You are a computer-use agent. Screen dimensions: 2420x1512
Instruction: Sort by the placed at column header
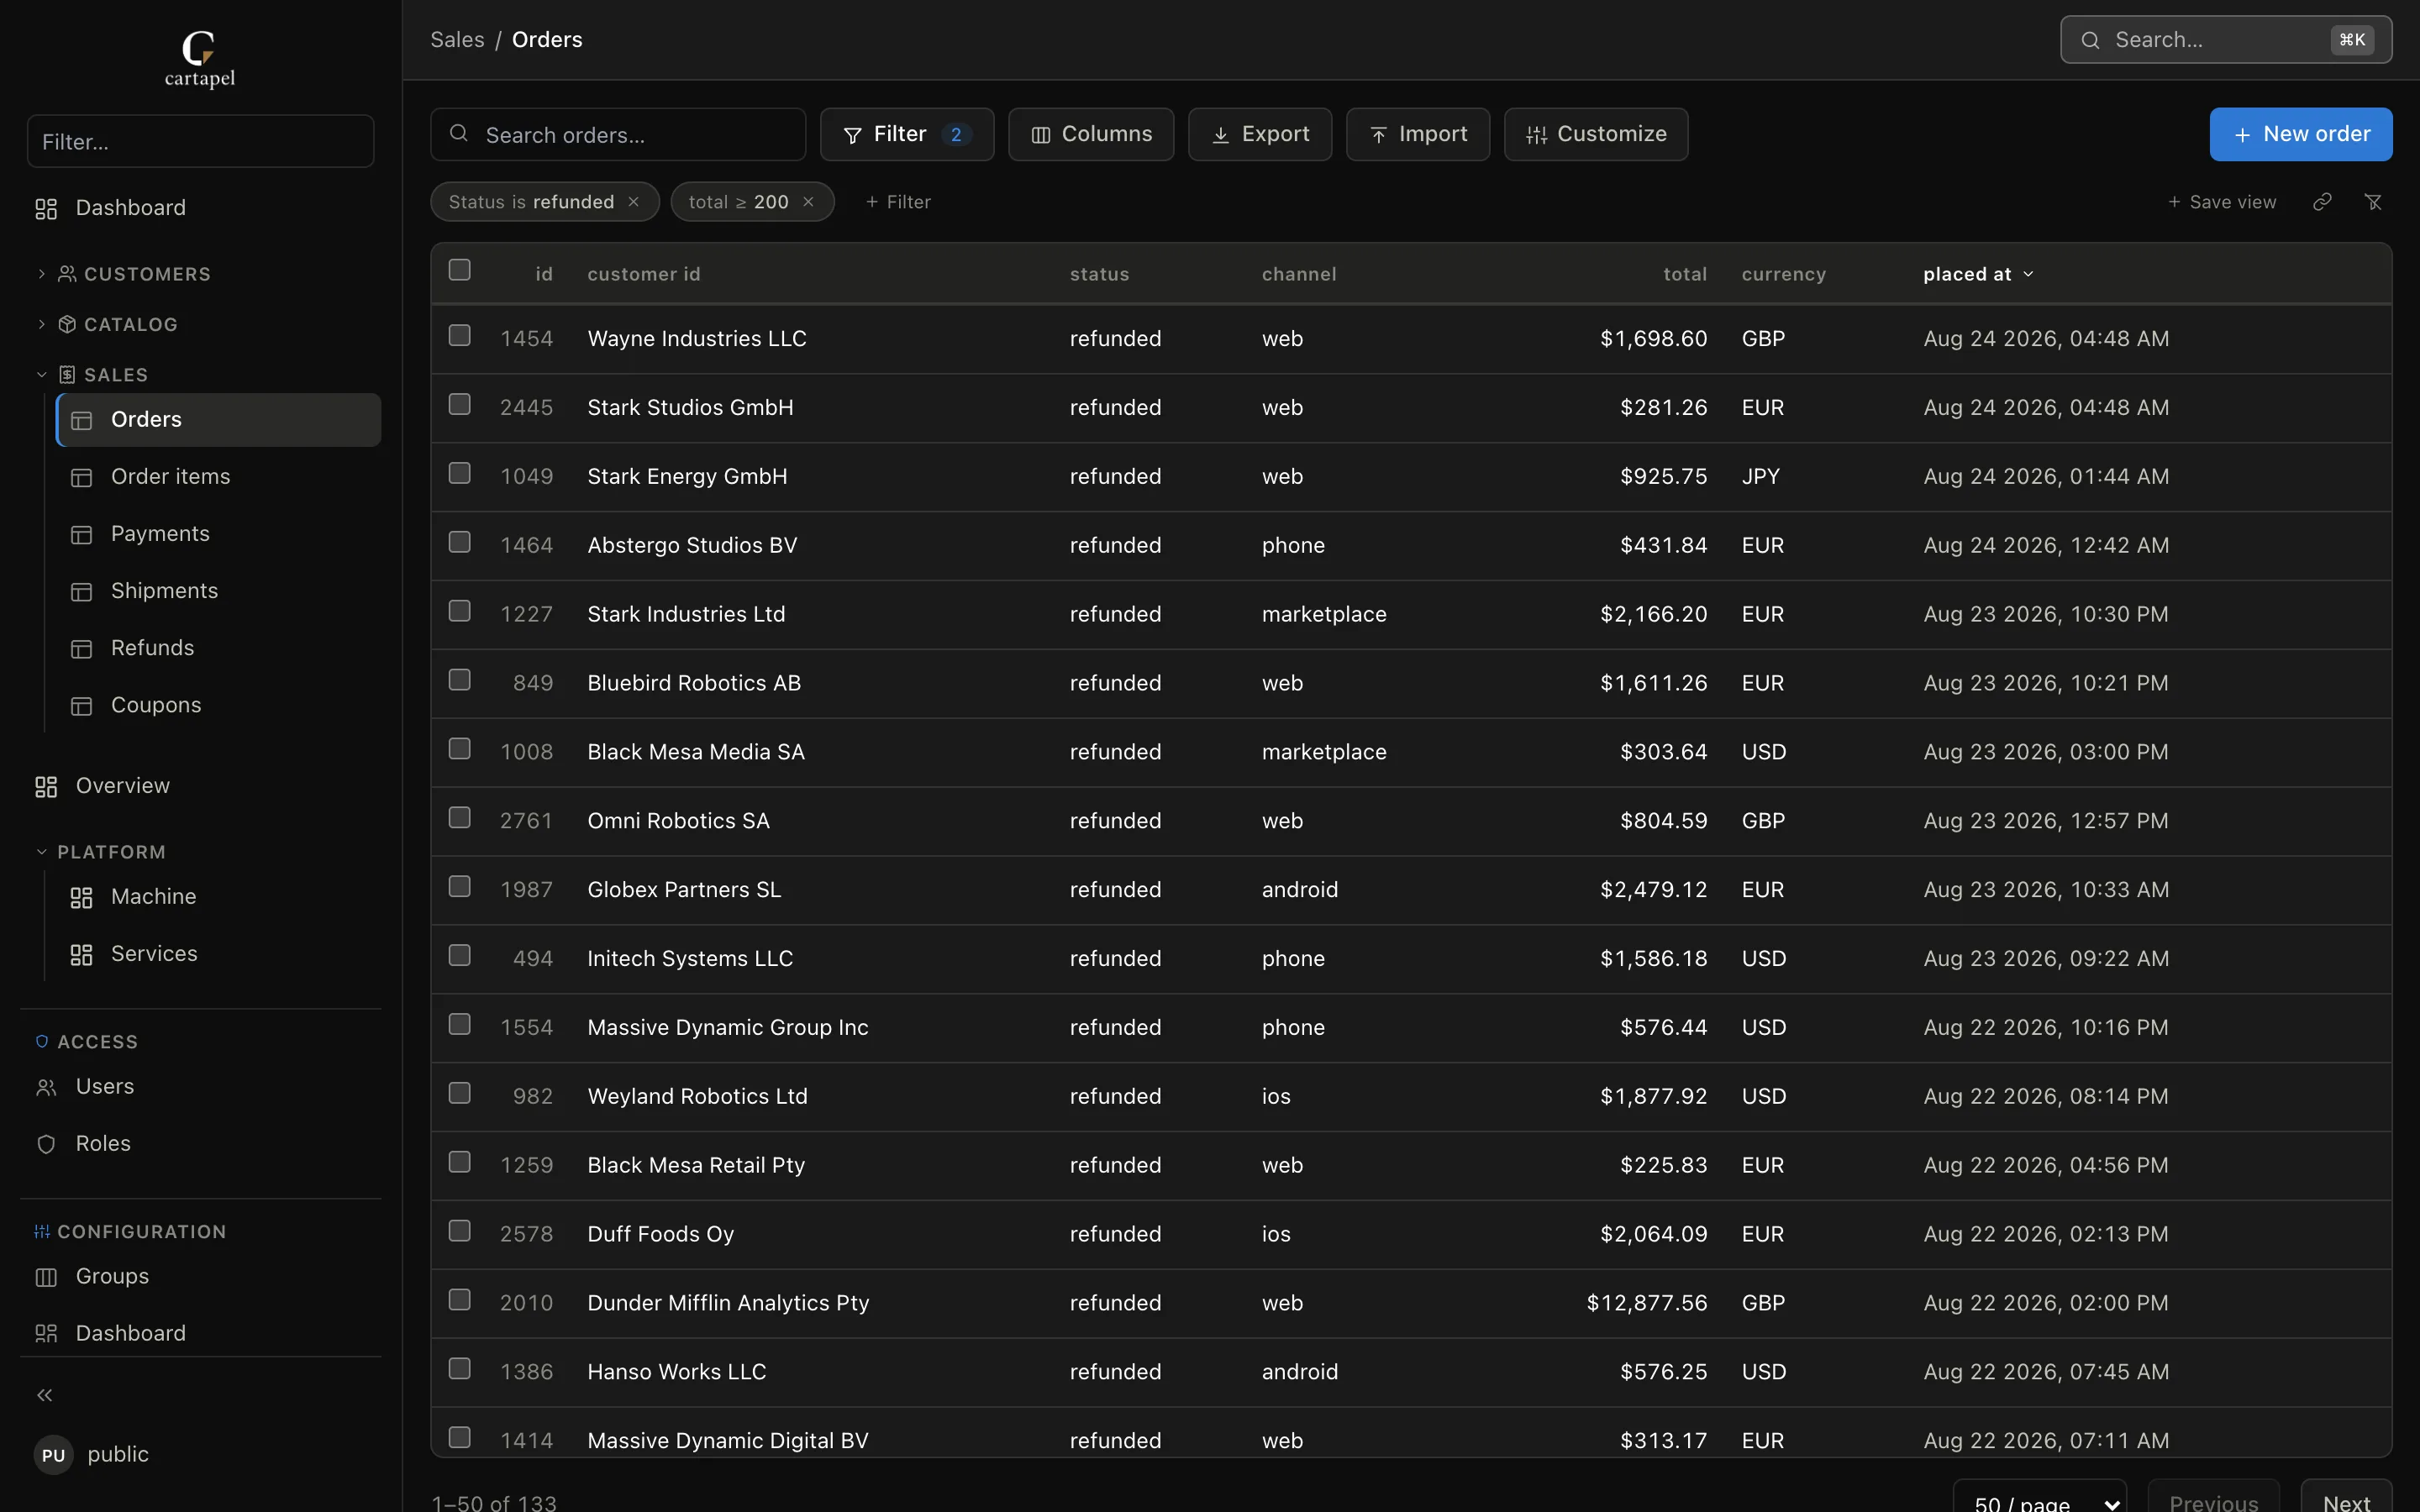(x=1977, y=274)
